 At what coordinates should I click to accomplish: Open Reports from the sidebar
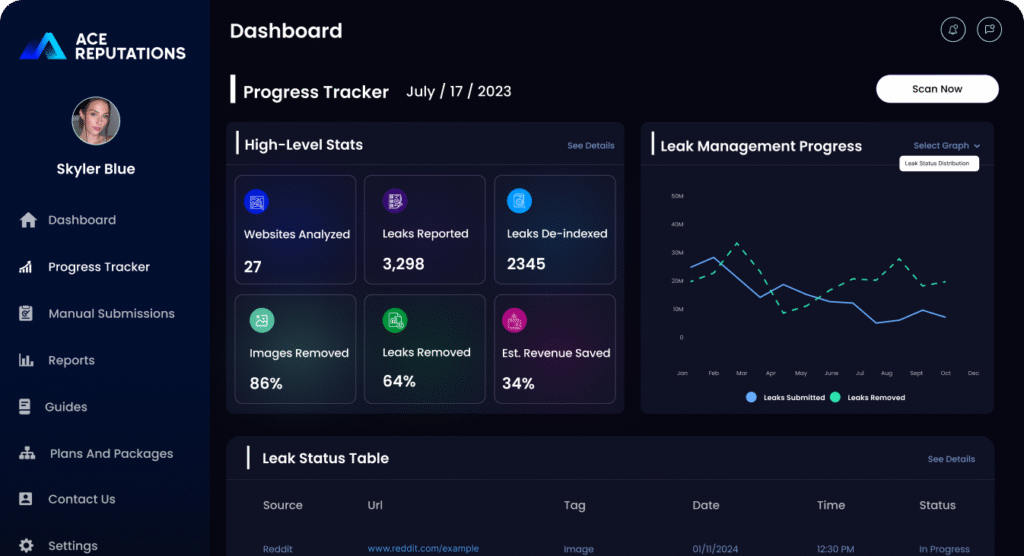(x=71, y=360)
